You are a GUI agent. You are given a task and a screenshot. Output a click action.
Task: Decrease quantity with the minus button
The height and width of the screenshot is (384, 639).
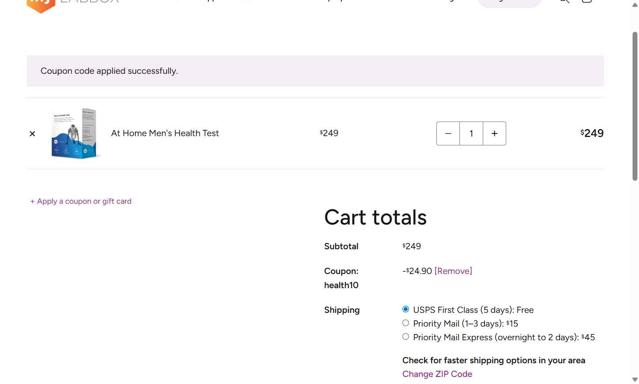click(x=448, y=133)
